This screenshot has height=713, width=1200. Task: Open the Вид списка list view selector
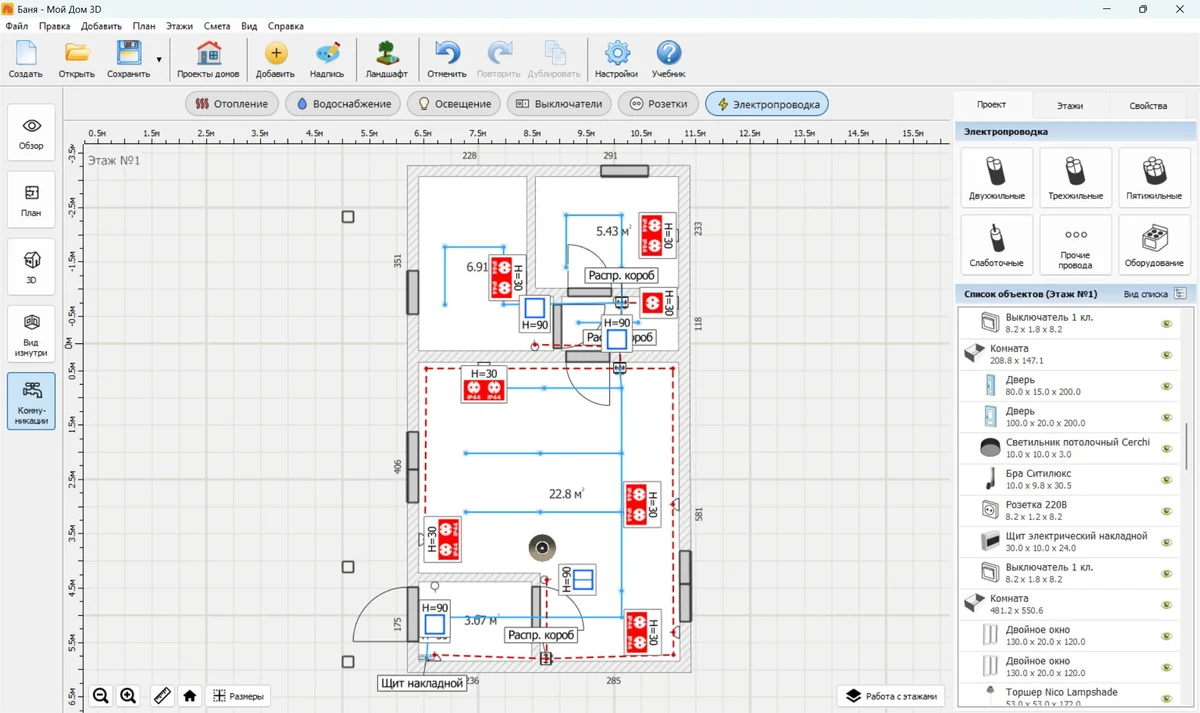(1180, 294)
